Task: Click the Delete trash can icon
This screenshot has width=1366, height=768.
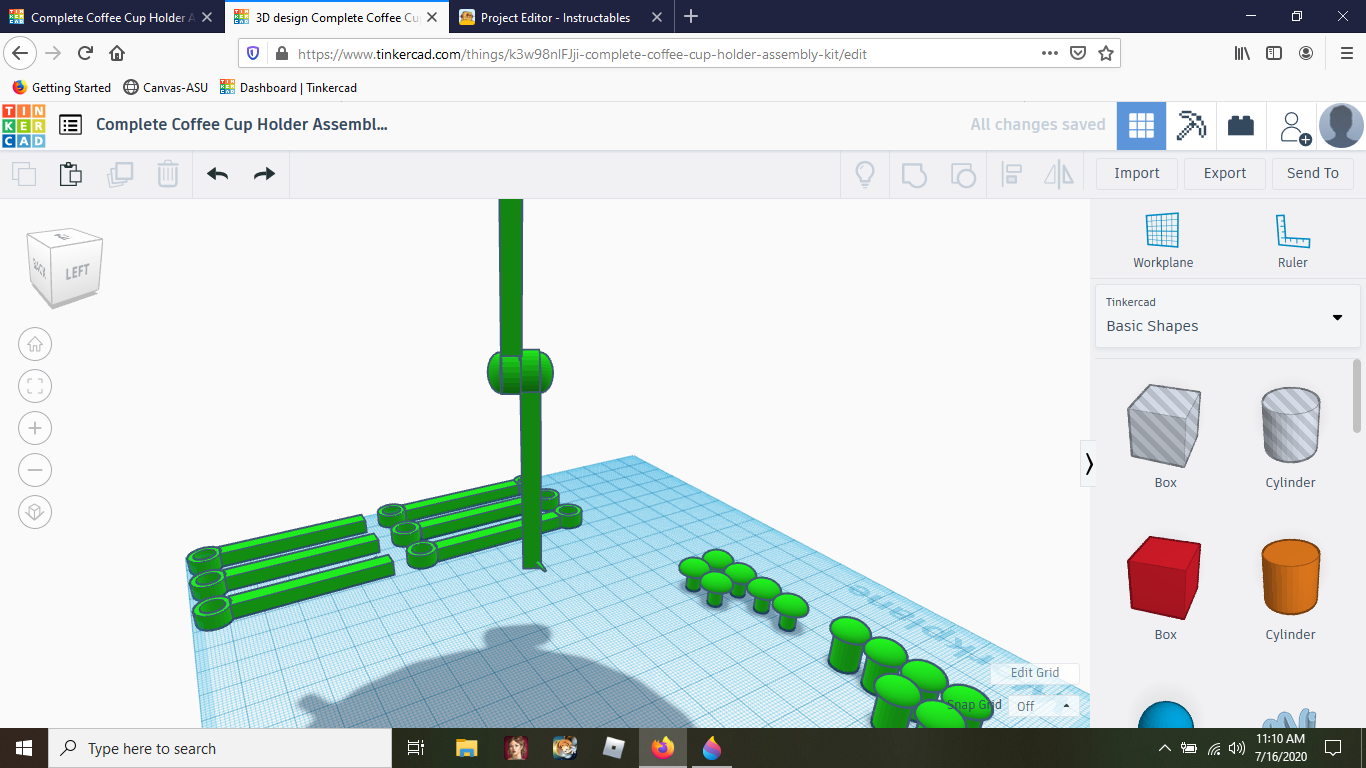Action: click(x=167, y=174)
